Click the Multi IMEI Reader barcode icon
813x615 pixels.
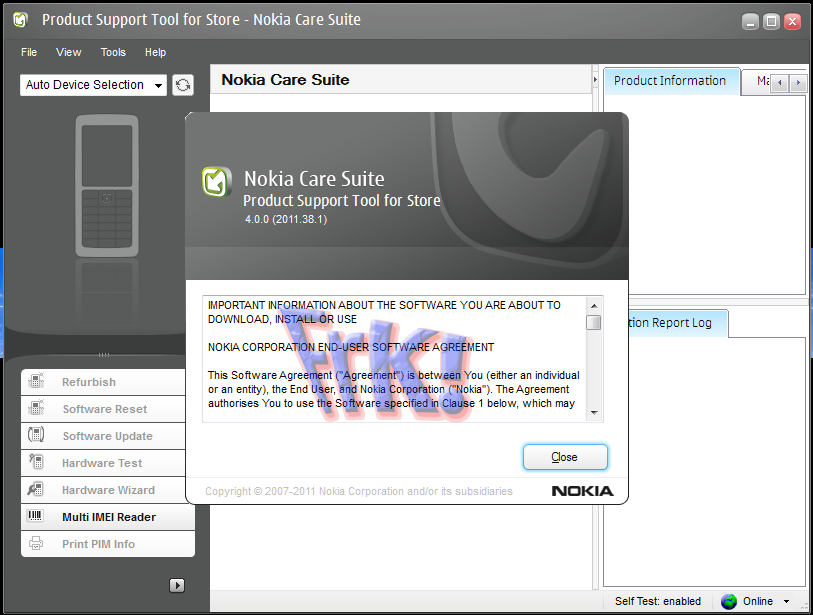tap(35, 516)
